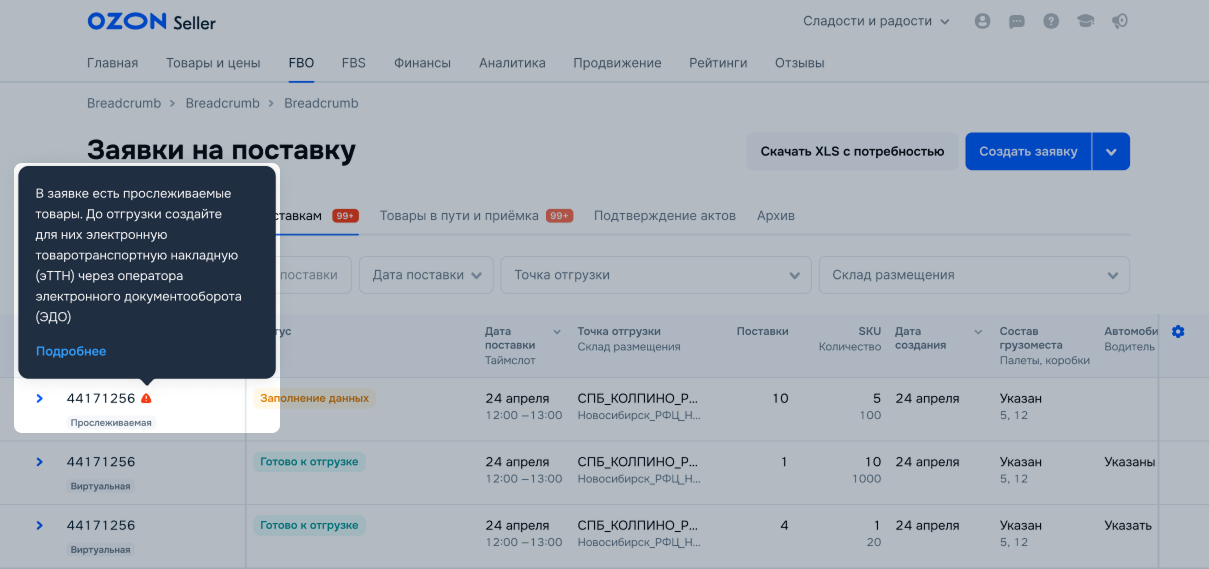Image resolution: width=1209 pixels, height=569 pixels.
Task: Open the user profile icon
Action: tap(982, 21)
